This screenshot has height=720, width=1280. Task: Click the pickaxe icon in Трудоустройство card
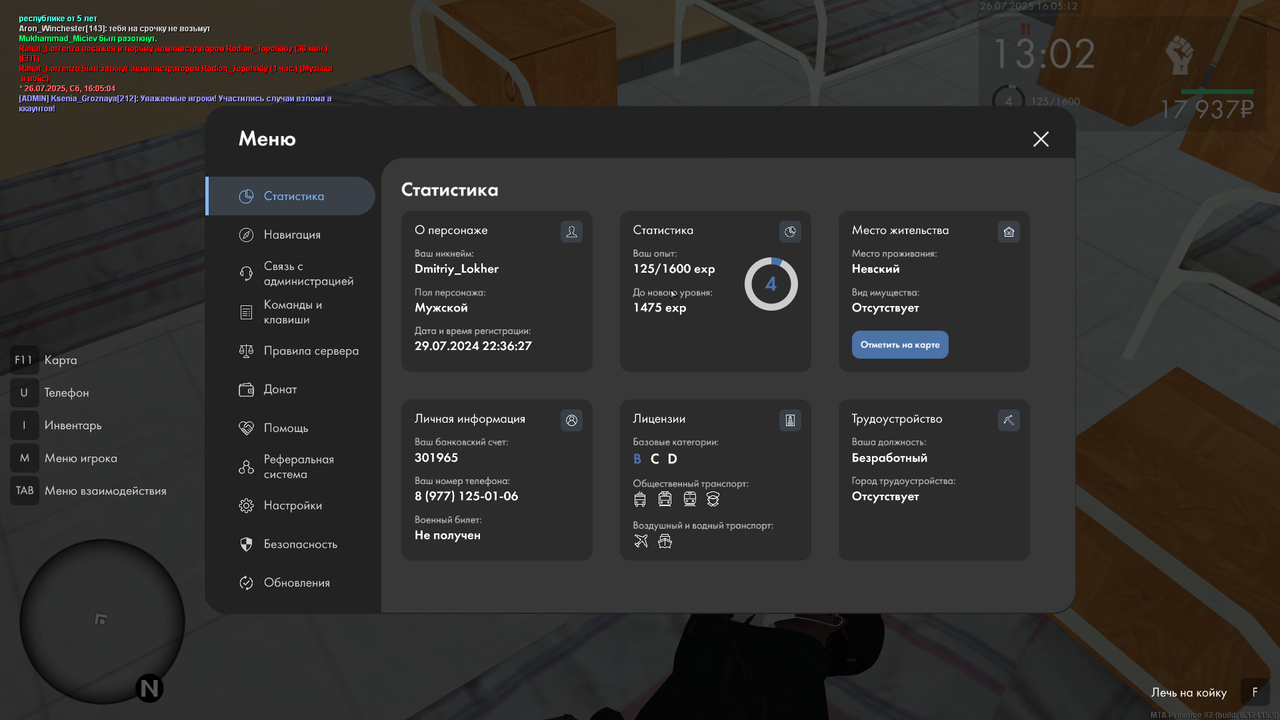[x=1009, y=420]
